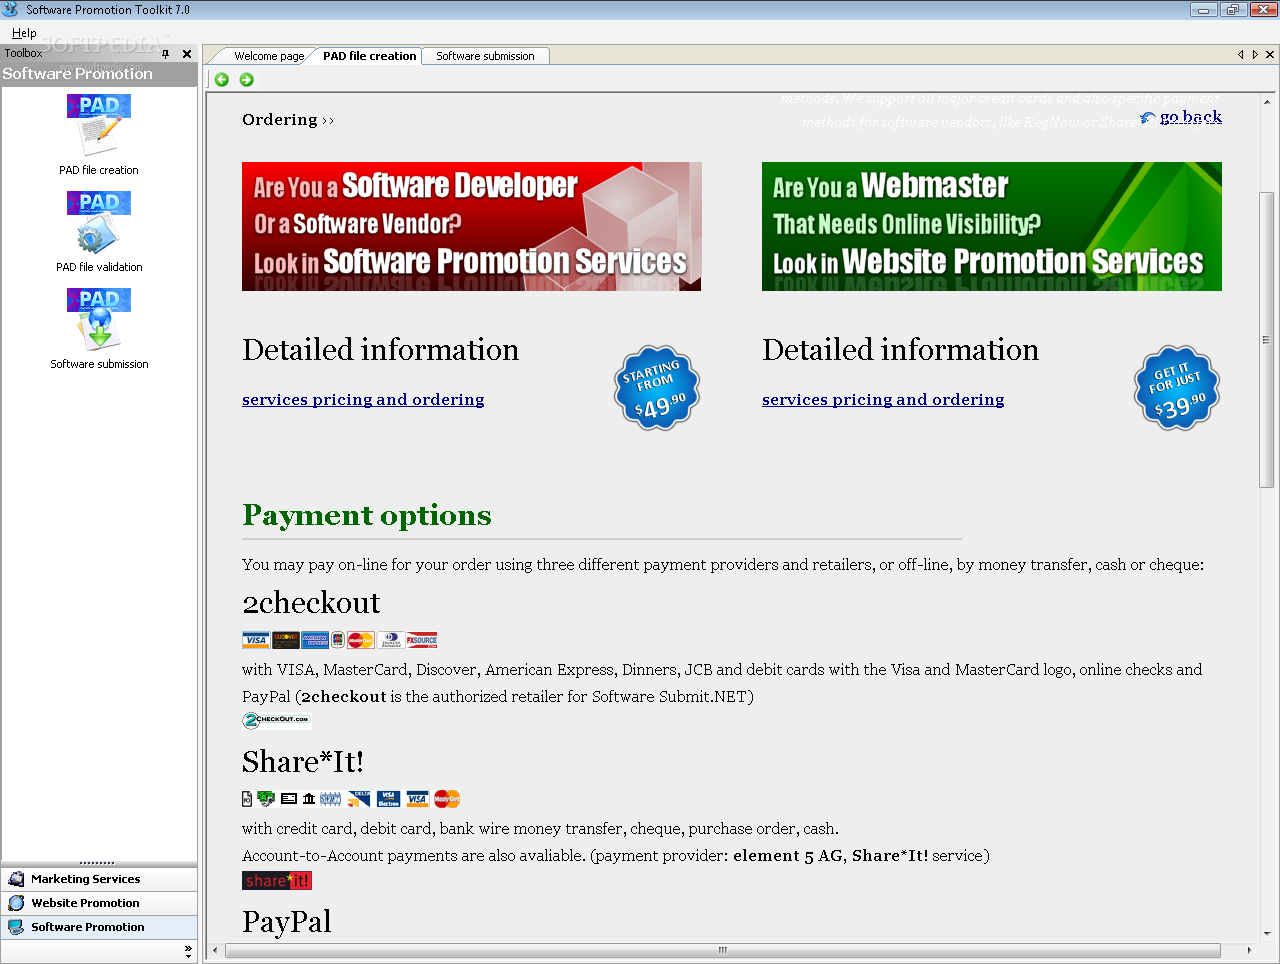Click the horizontal scrollbar thumb

(x=722, y=950)
